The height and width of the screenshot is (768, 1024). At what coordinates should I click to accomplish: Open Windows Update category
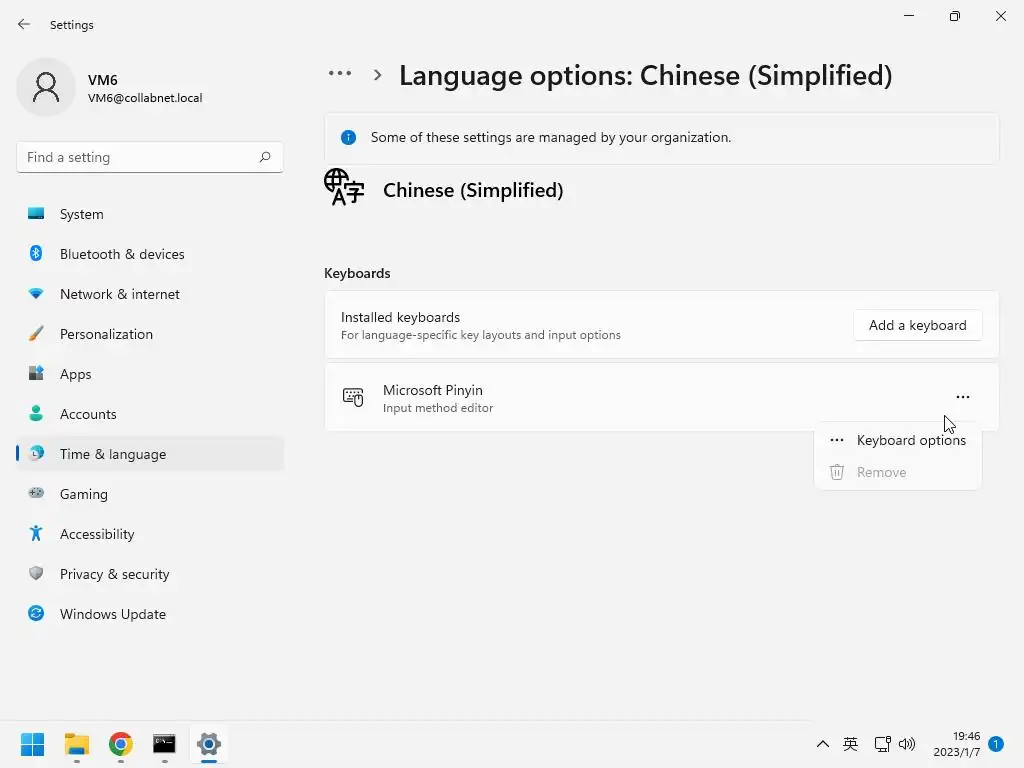point(150,614)
